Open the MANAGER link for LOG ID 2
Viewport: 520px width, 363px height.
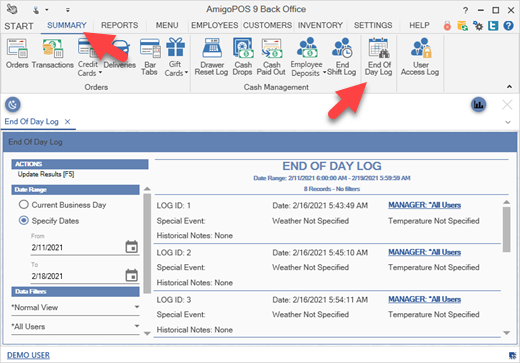point(424,252)
